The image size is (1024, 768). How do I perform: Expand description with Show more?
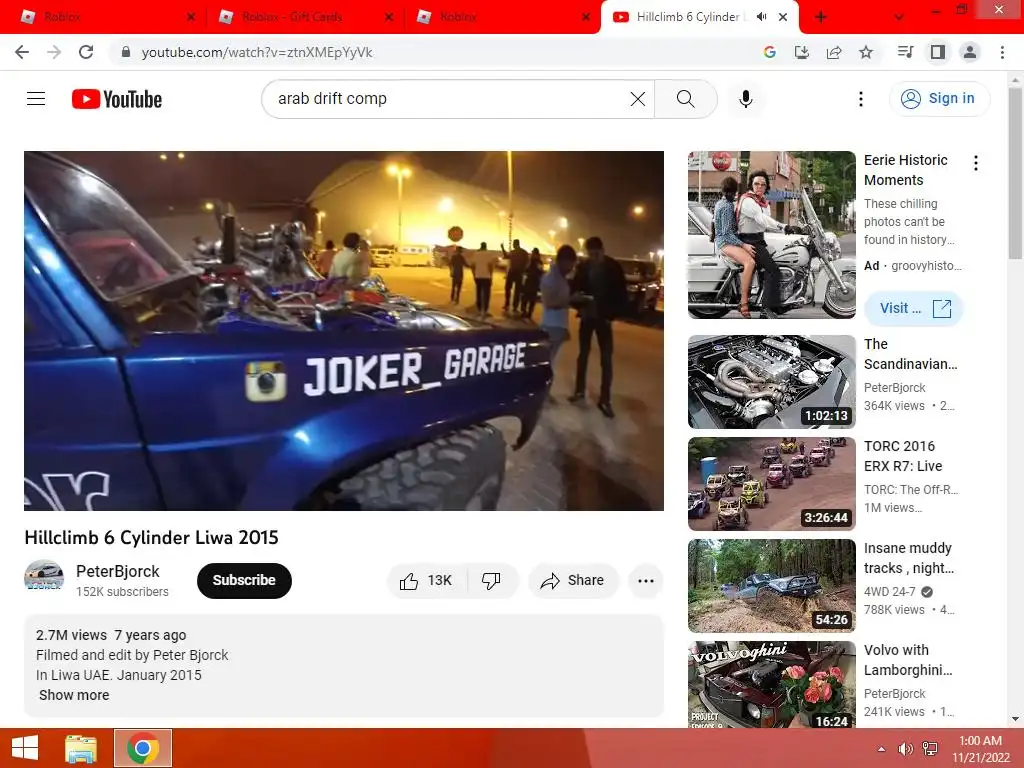coord(74,695)
